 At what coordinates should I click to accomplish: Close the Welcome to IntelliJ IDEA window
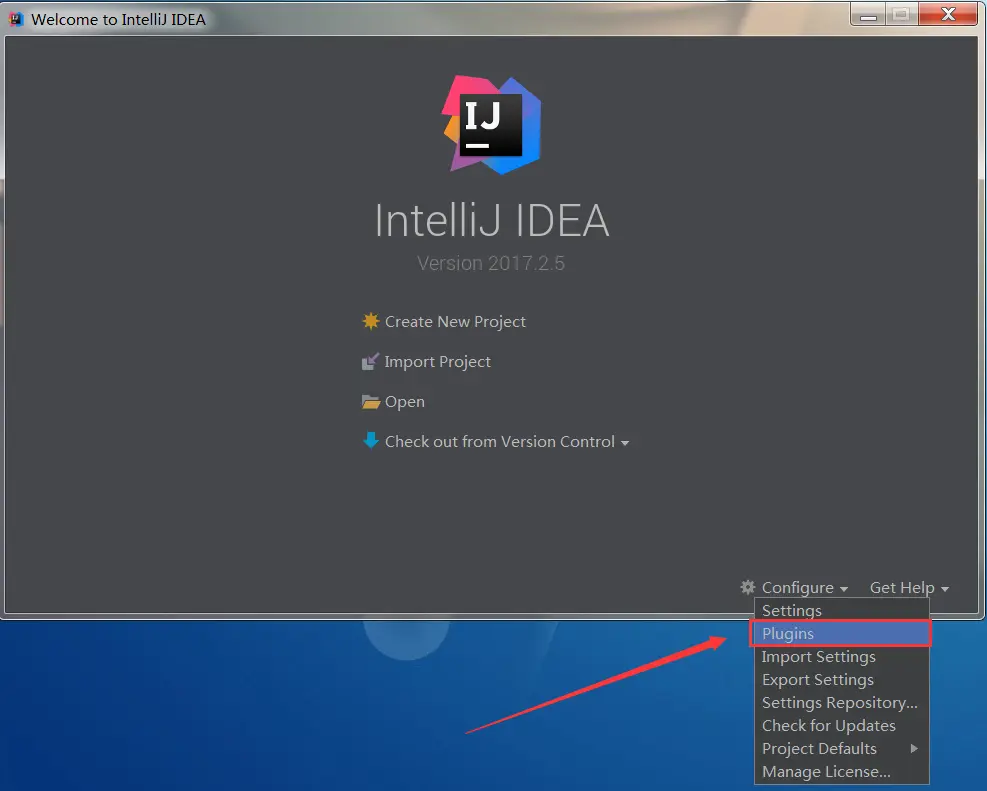point(947,14)
